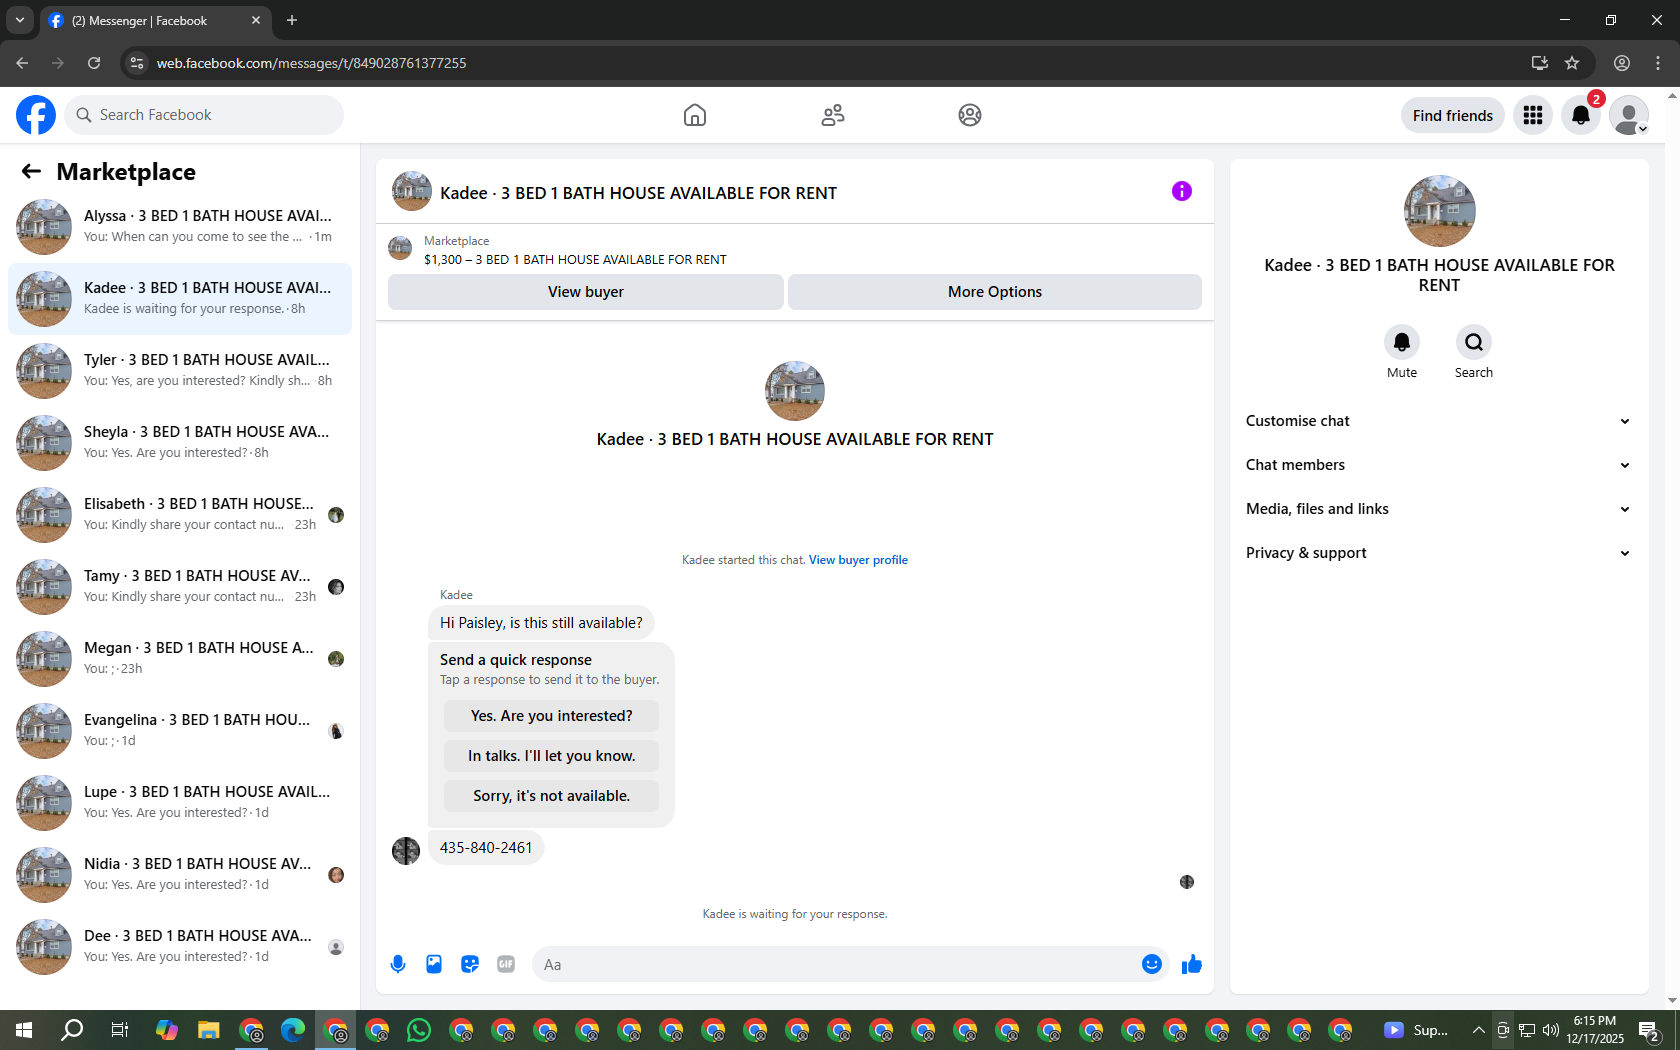Screen dimensions: 1680x1050
Task: Open Windows taskbar search
Action: (x=72, y=1030)
